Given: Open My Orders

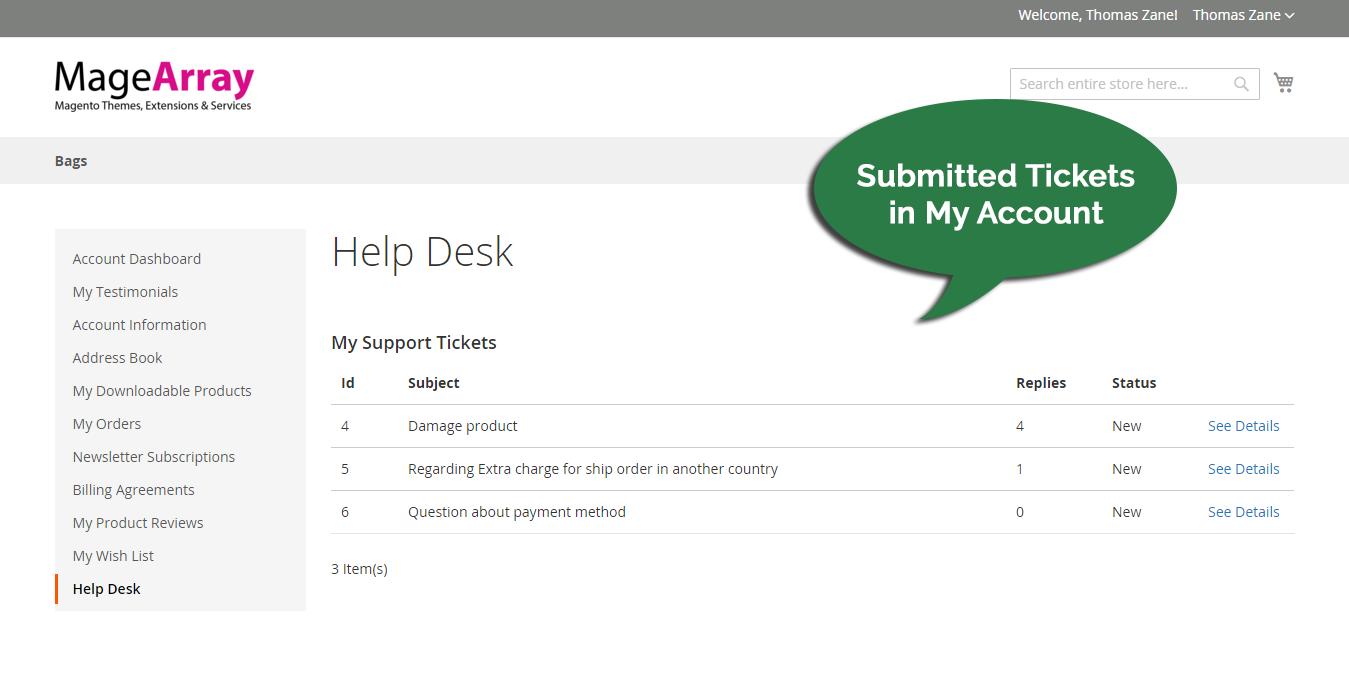Looking at the screenshot, I should click(x=106, y=423).
